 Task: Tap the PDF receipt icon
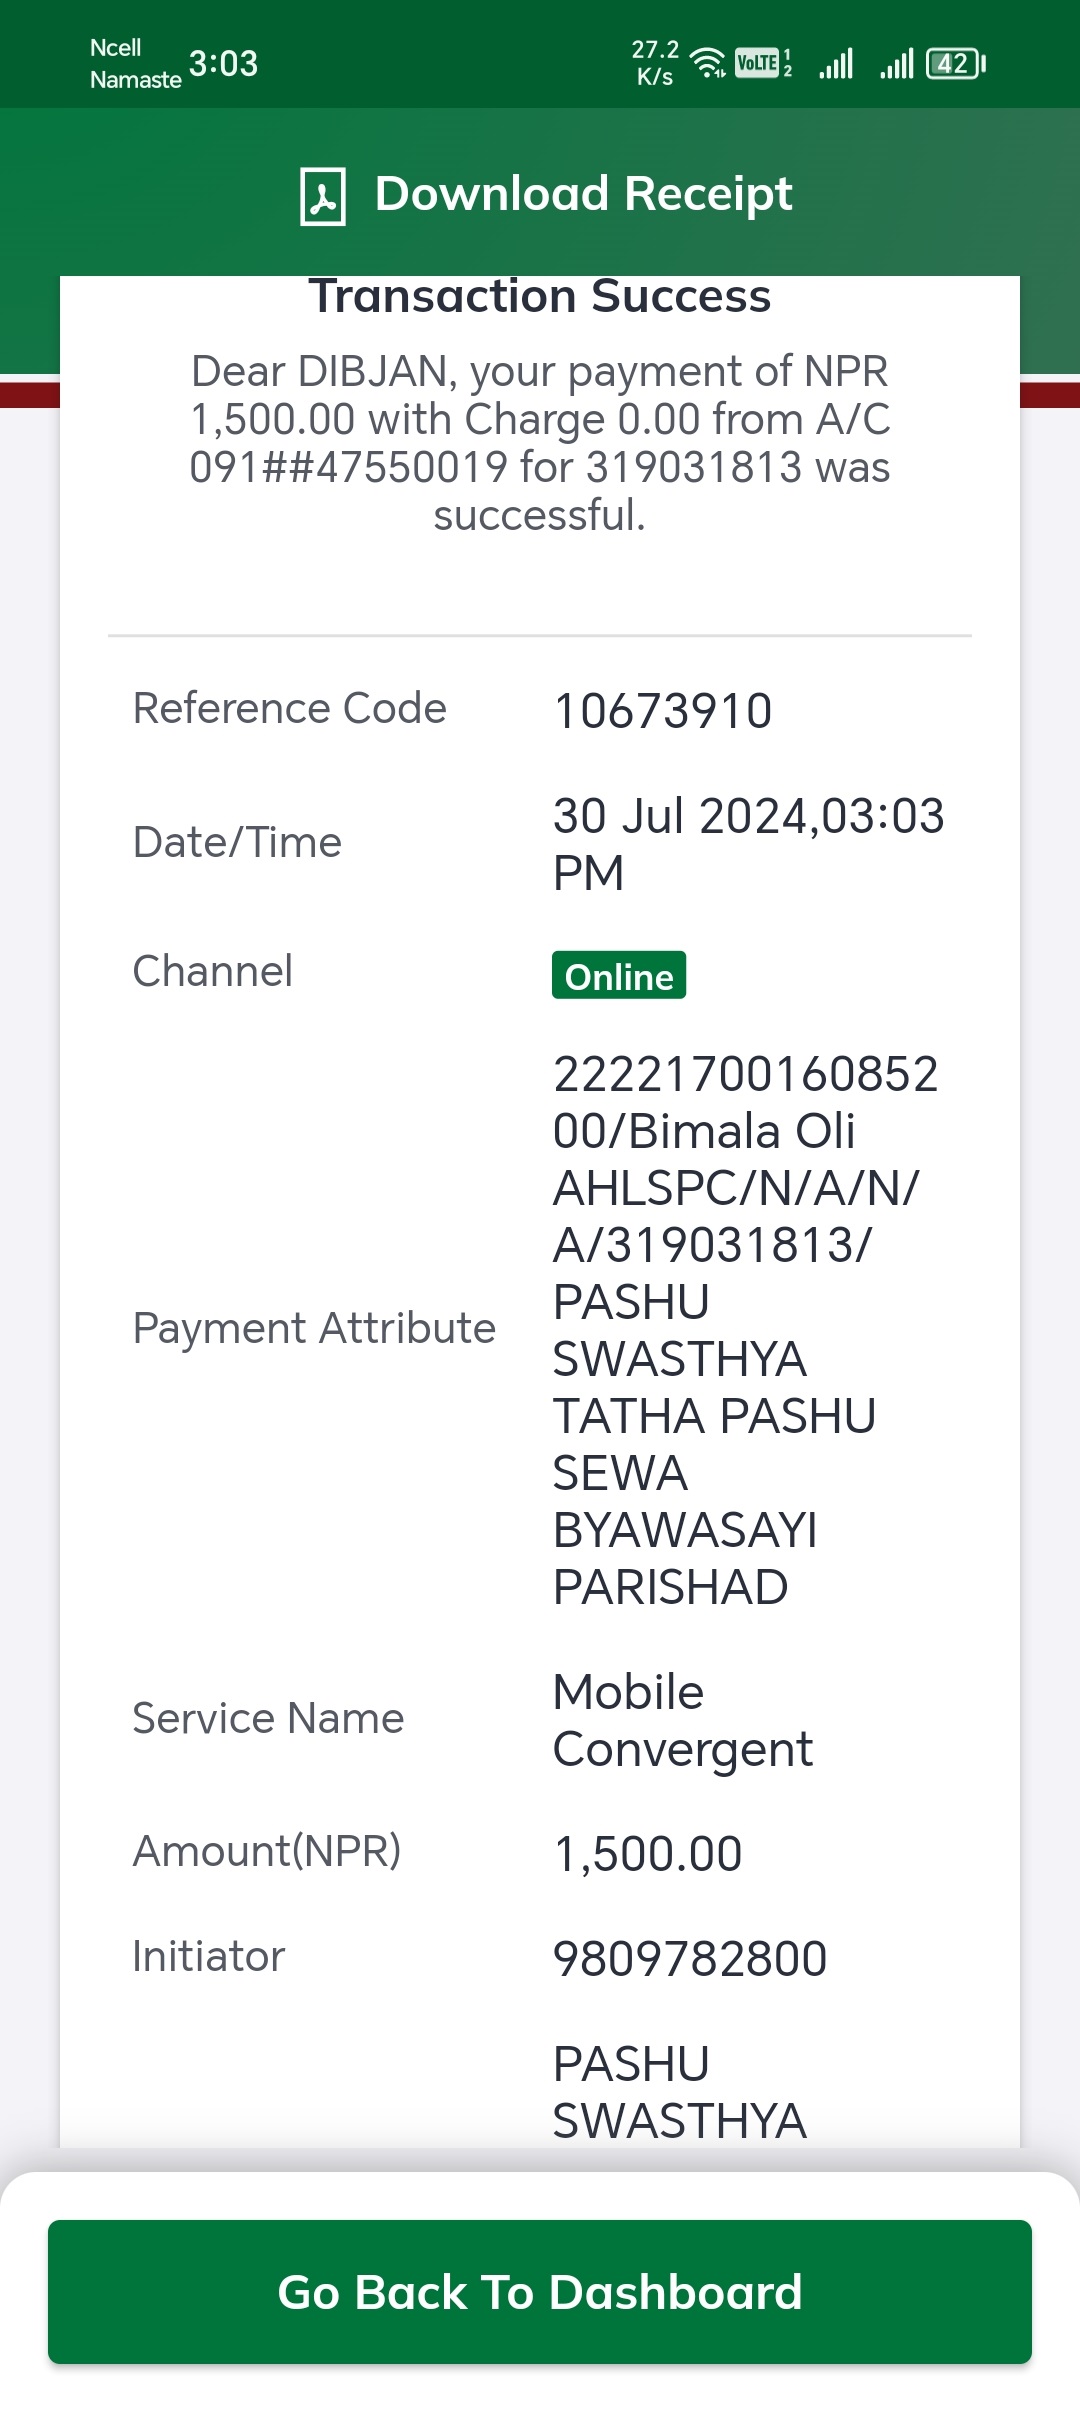click(323, 196)
